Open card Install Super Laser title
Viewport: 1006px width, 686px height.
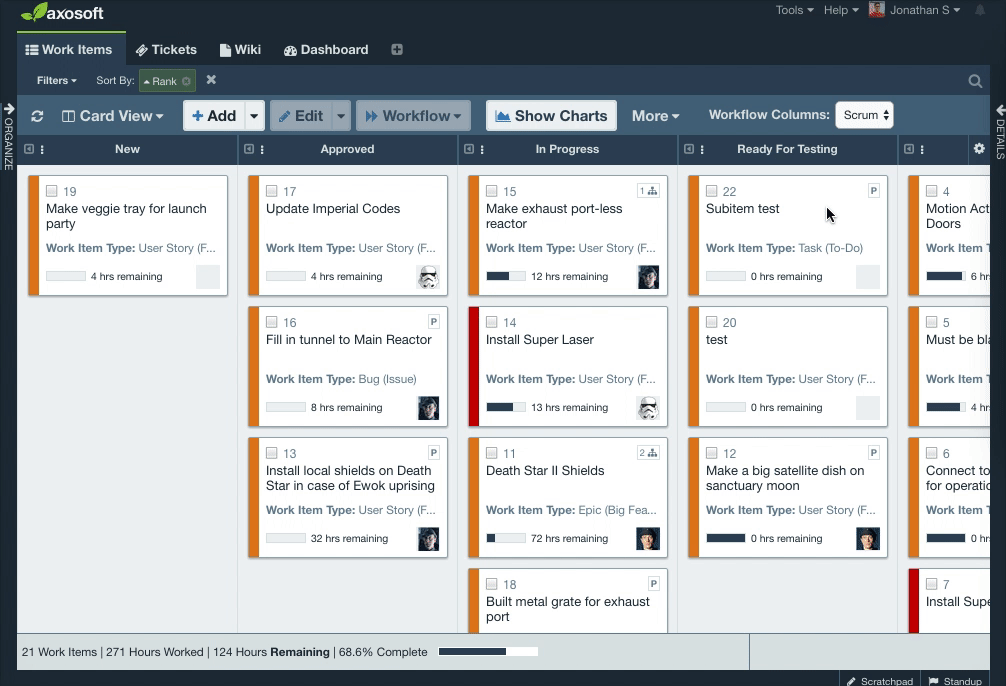(x=540, y=339)
